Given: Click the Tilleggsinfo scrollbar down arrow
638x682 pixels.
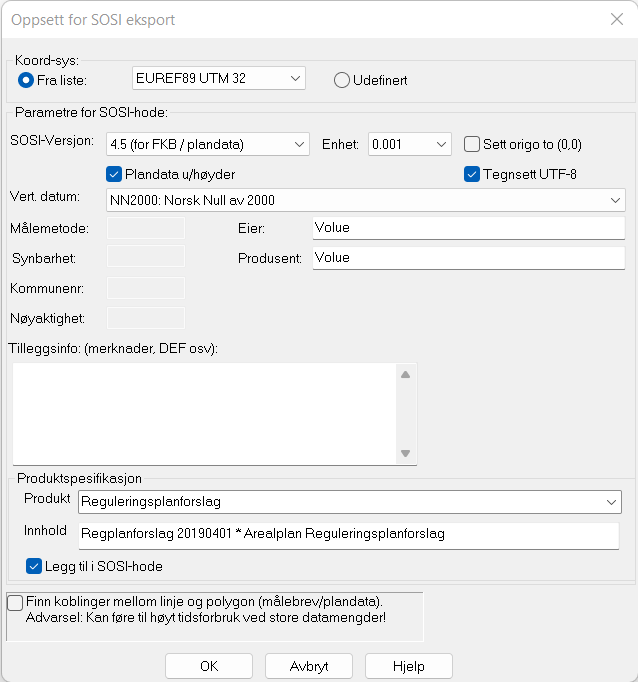Looking at the screenshot, I should (x=405, y=453).
